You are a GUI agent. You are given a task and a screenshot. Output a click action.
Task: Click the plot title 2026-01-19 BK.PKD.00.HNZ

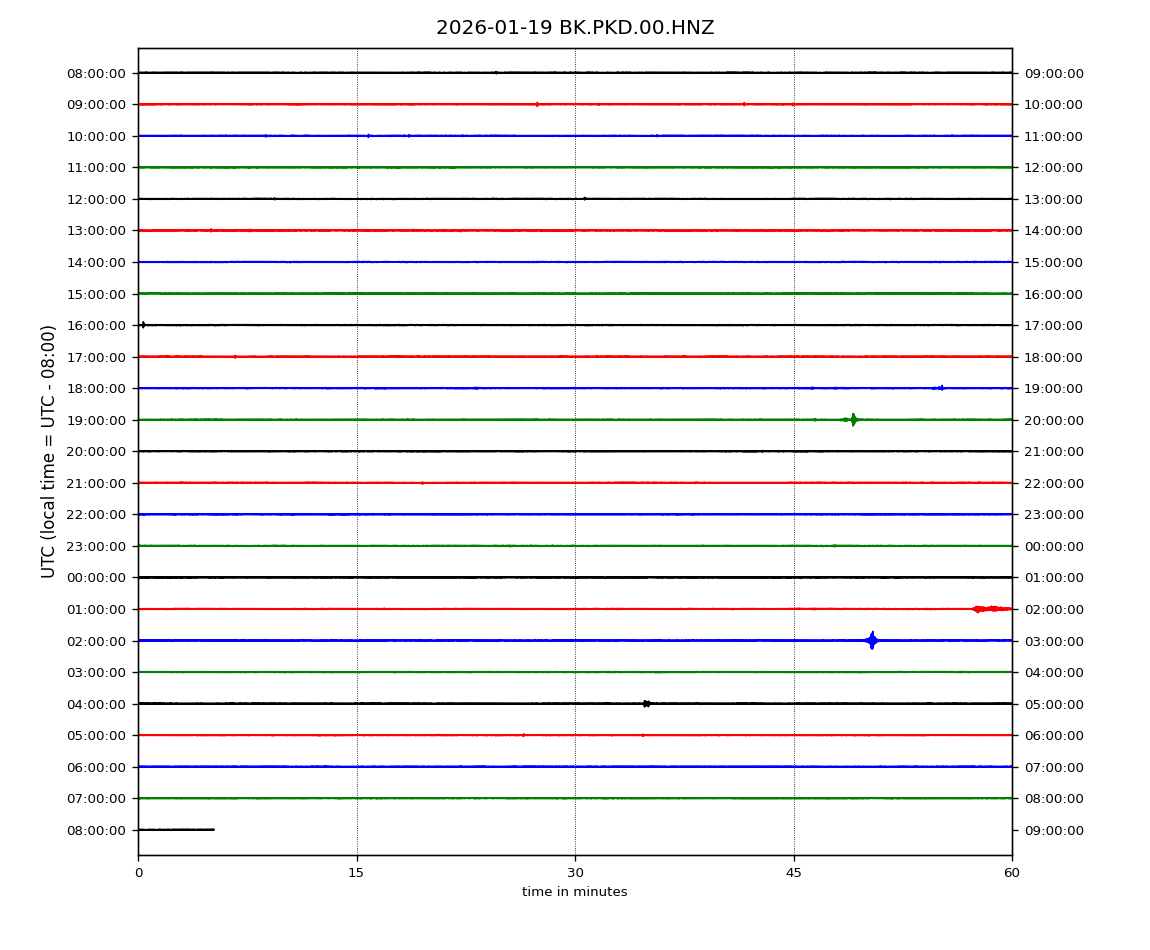[x=575, y=28]
